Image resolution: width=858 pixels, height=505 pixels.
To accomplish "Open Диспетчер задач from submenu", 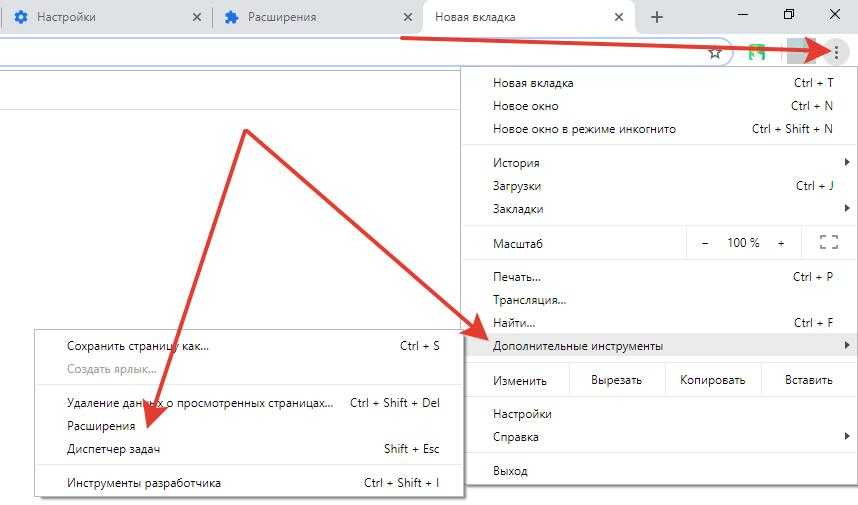I will click(x=113, y=449).
